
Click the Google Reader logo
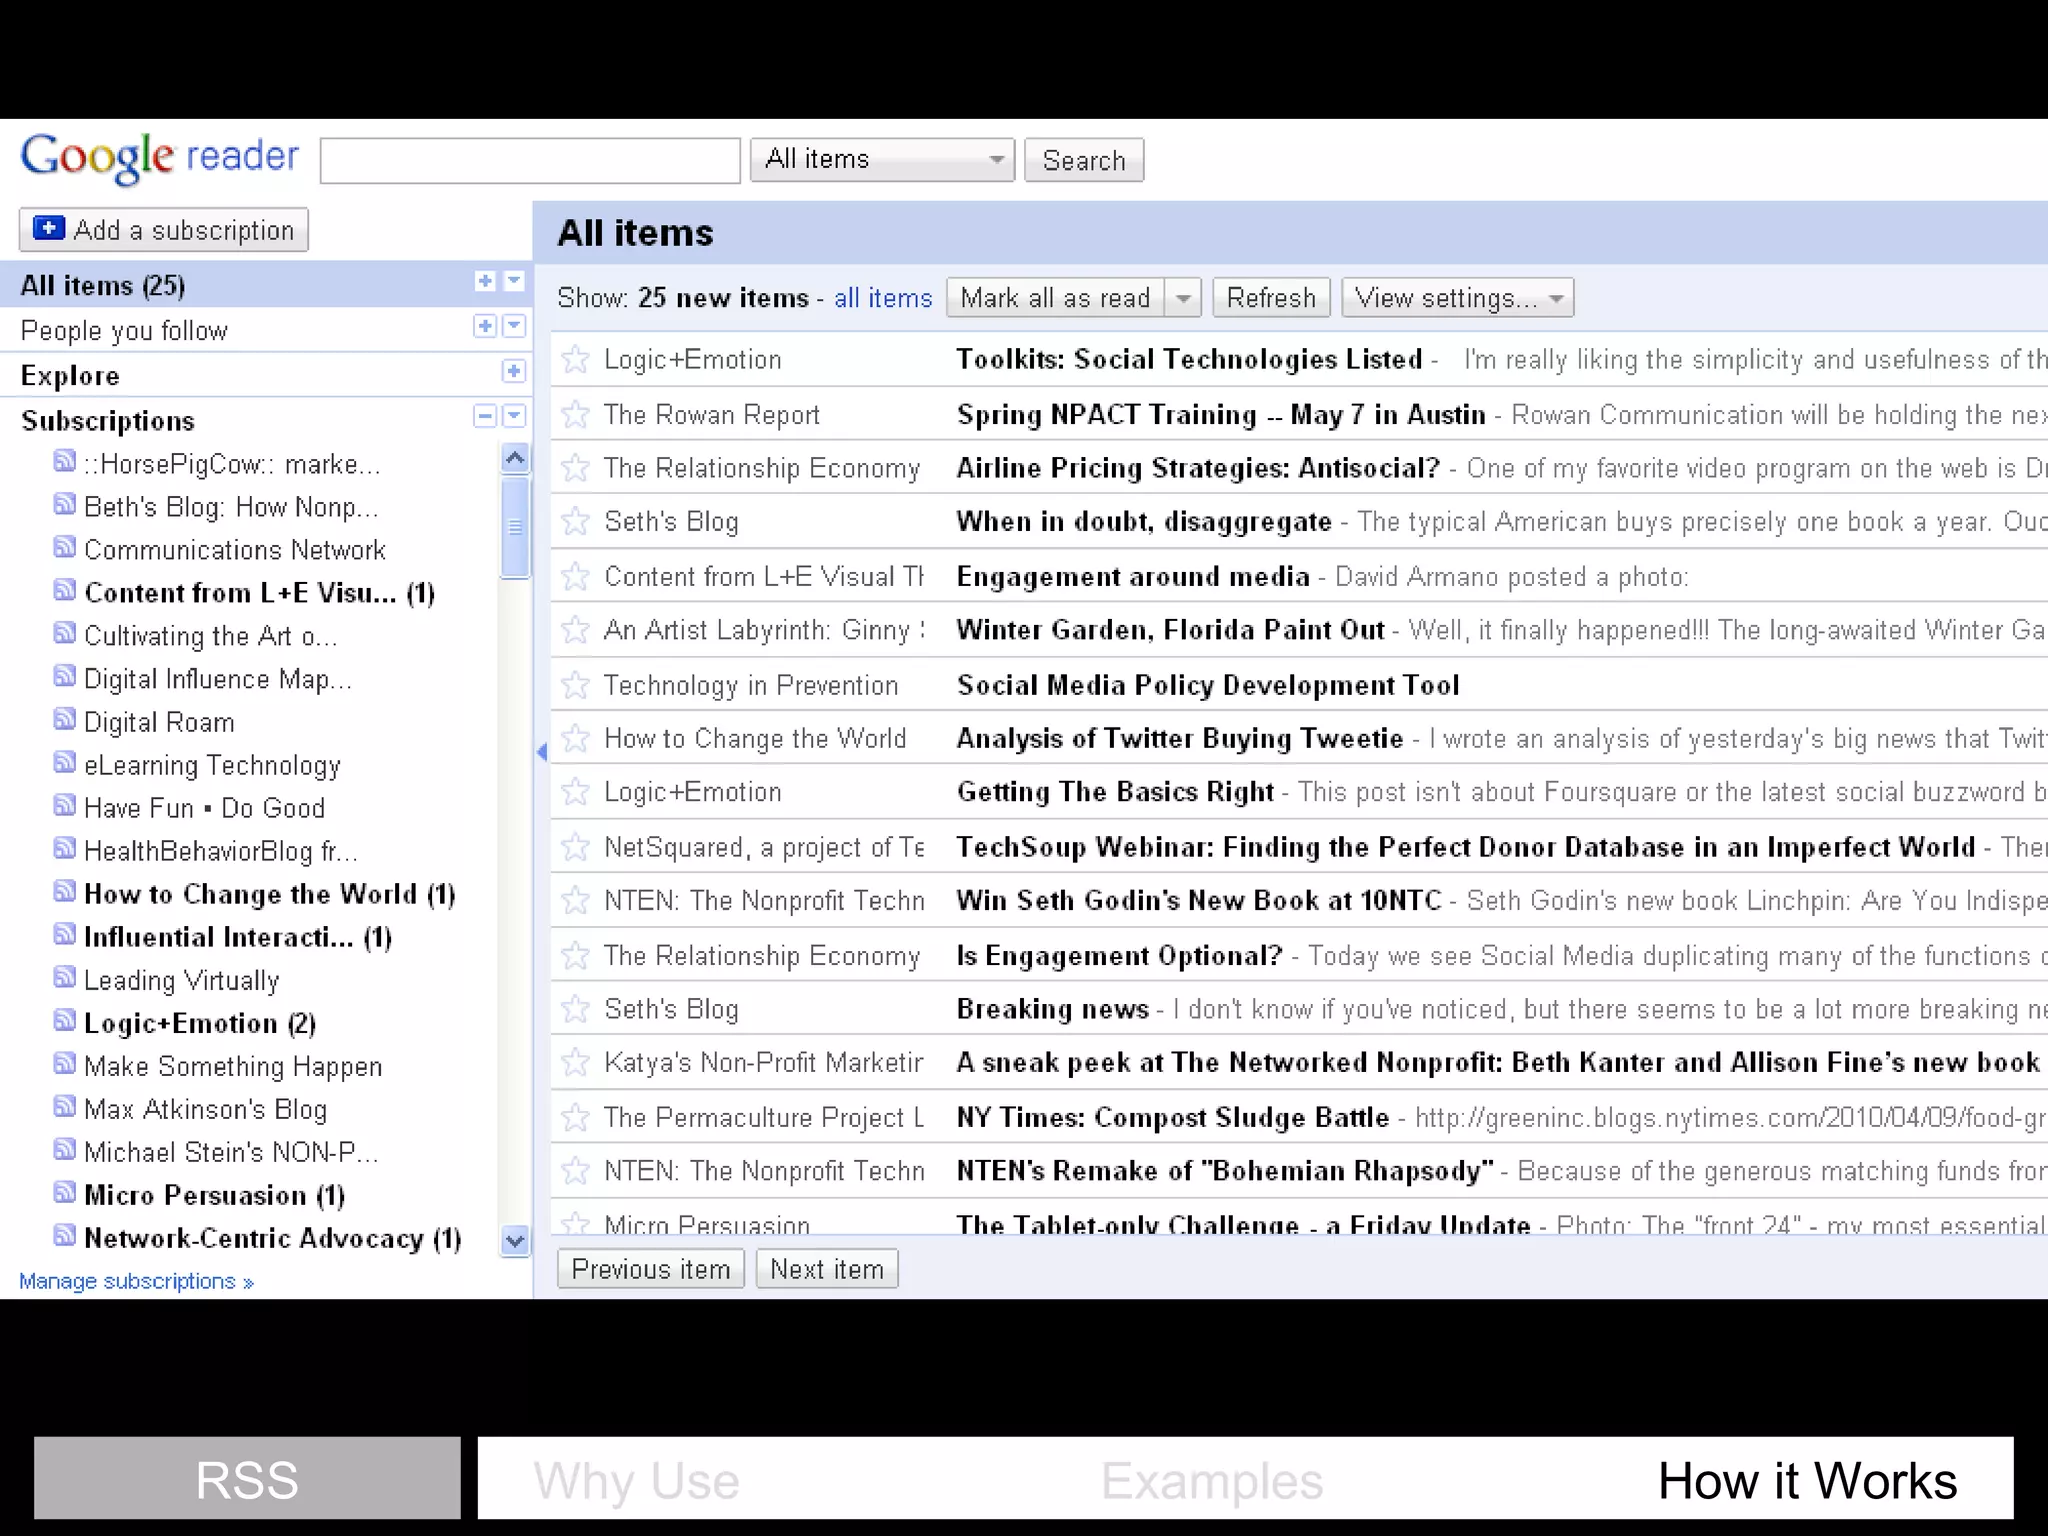pos(160,158)
